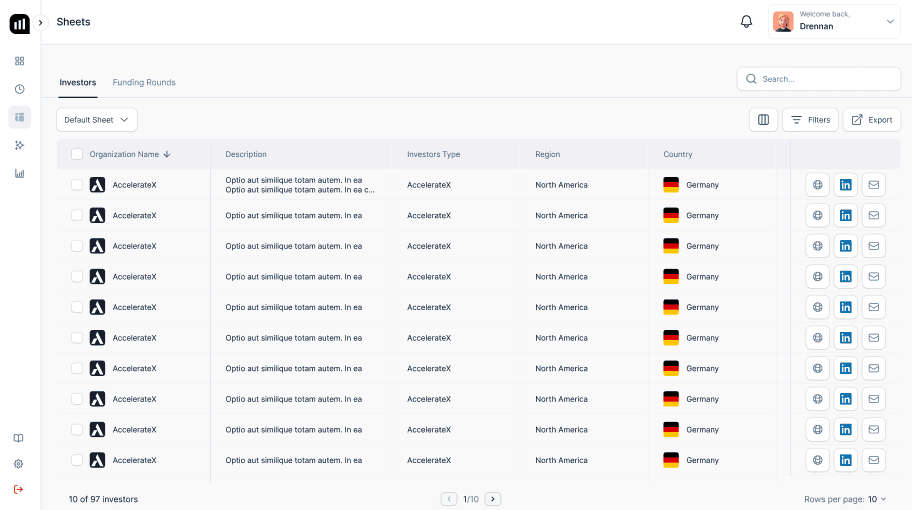This screenshot has width=912, height=510.
Task: Click the Description column header
Action: [246, 154]
